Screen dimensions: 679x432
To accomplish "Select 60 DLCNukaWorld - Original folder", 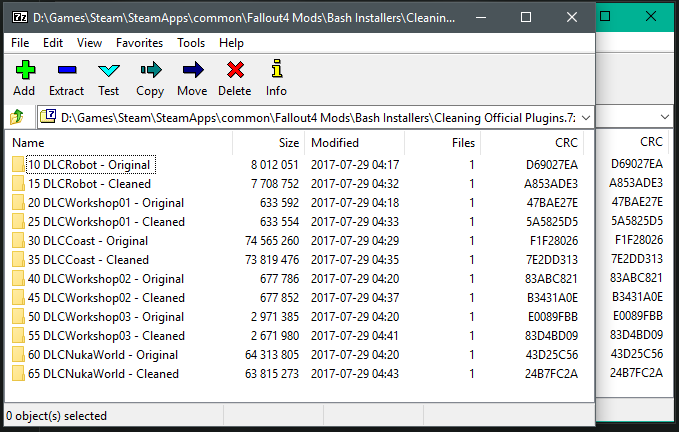I will click(103, 355).
